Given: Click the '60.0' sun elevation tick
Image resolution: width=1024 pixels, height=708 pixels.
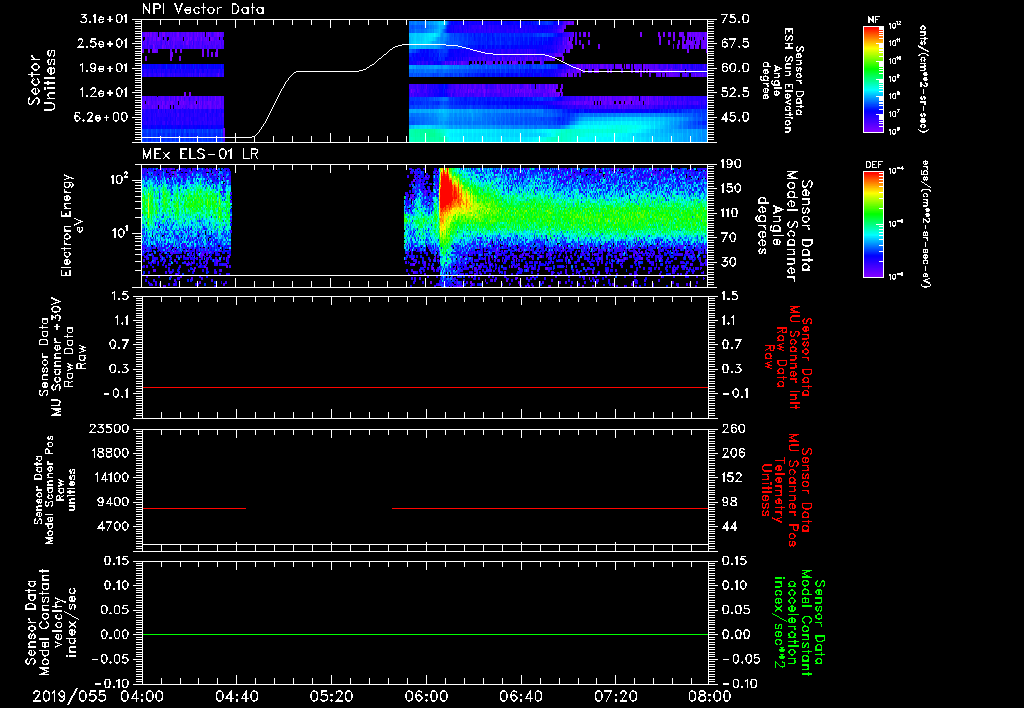Looking at the screenshot, I should point(735,68).
